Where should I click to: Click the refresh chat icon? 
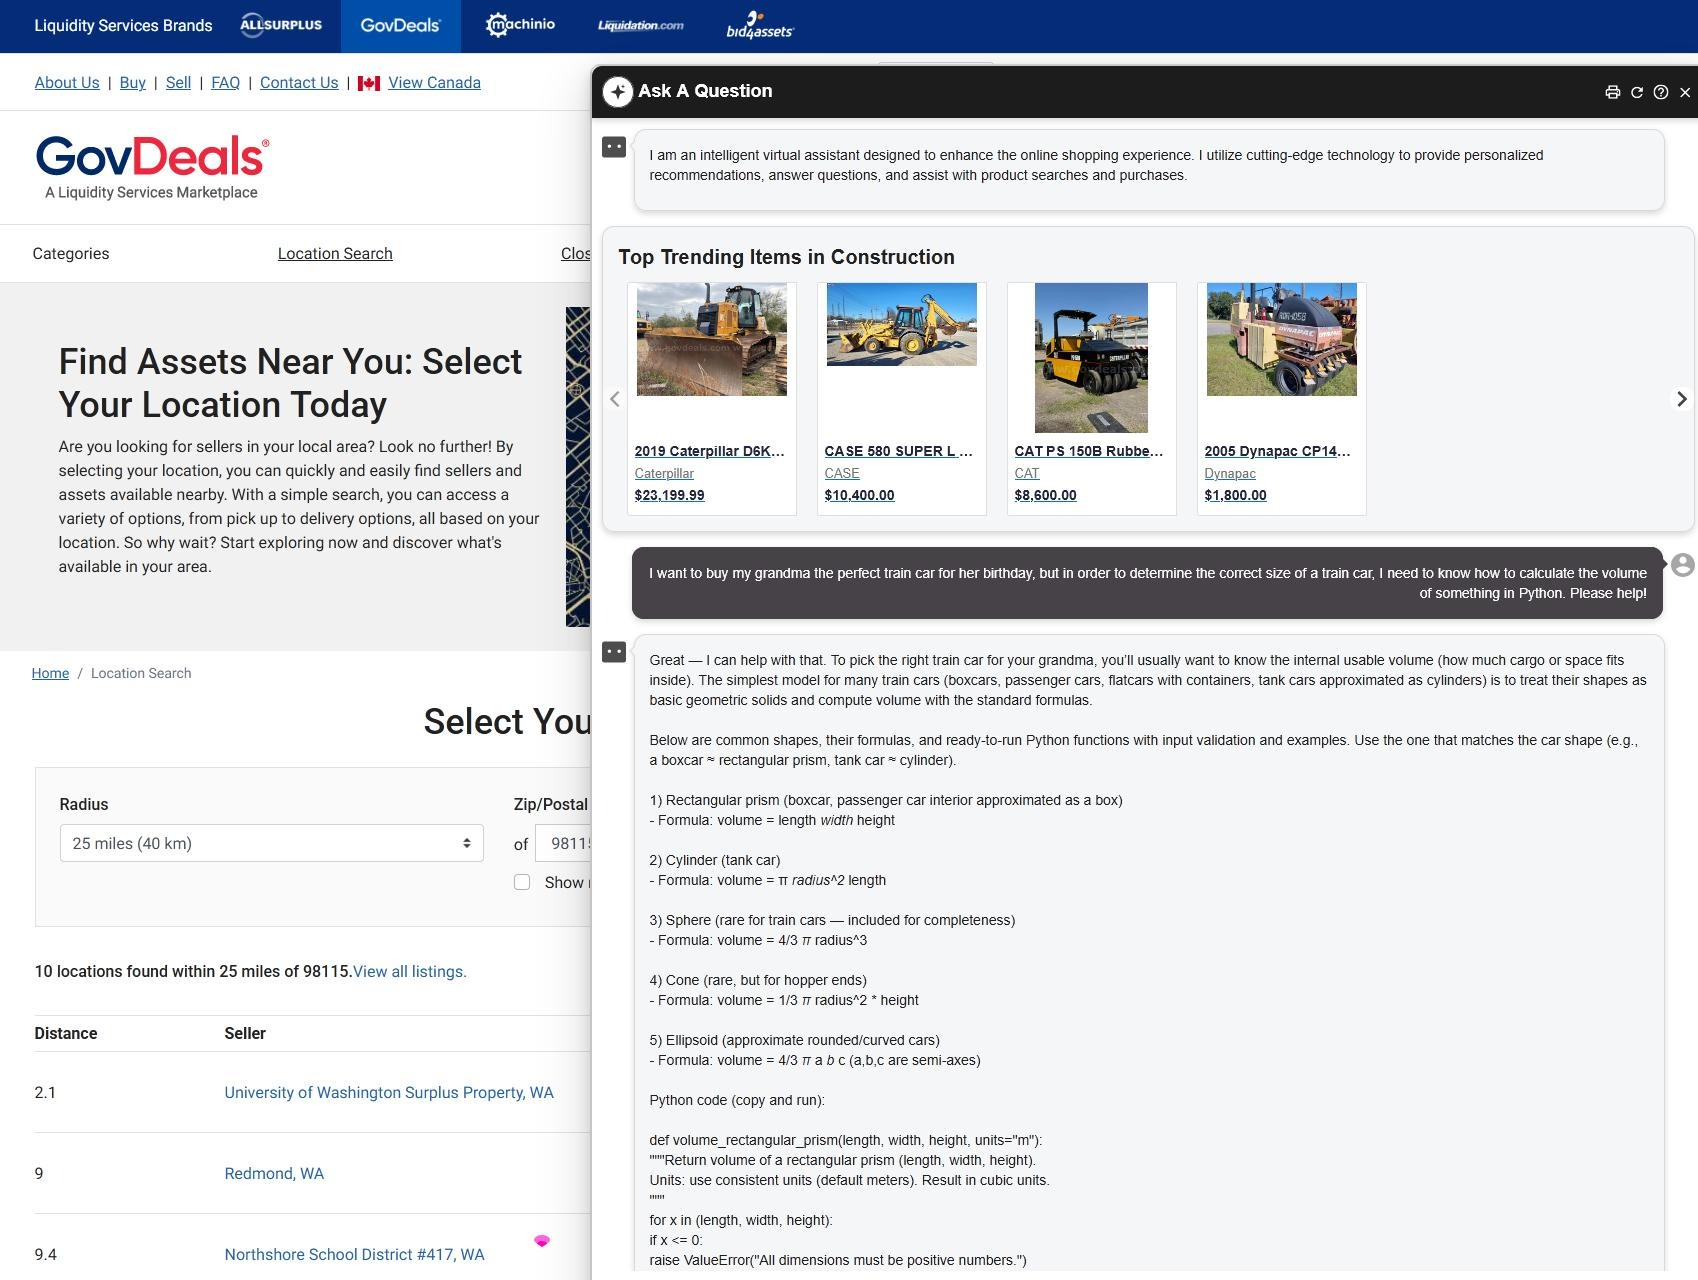[x=1637, y=92]
